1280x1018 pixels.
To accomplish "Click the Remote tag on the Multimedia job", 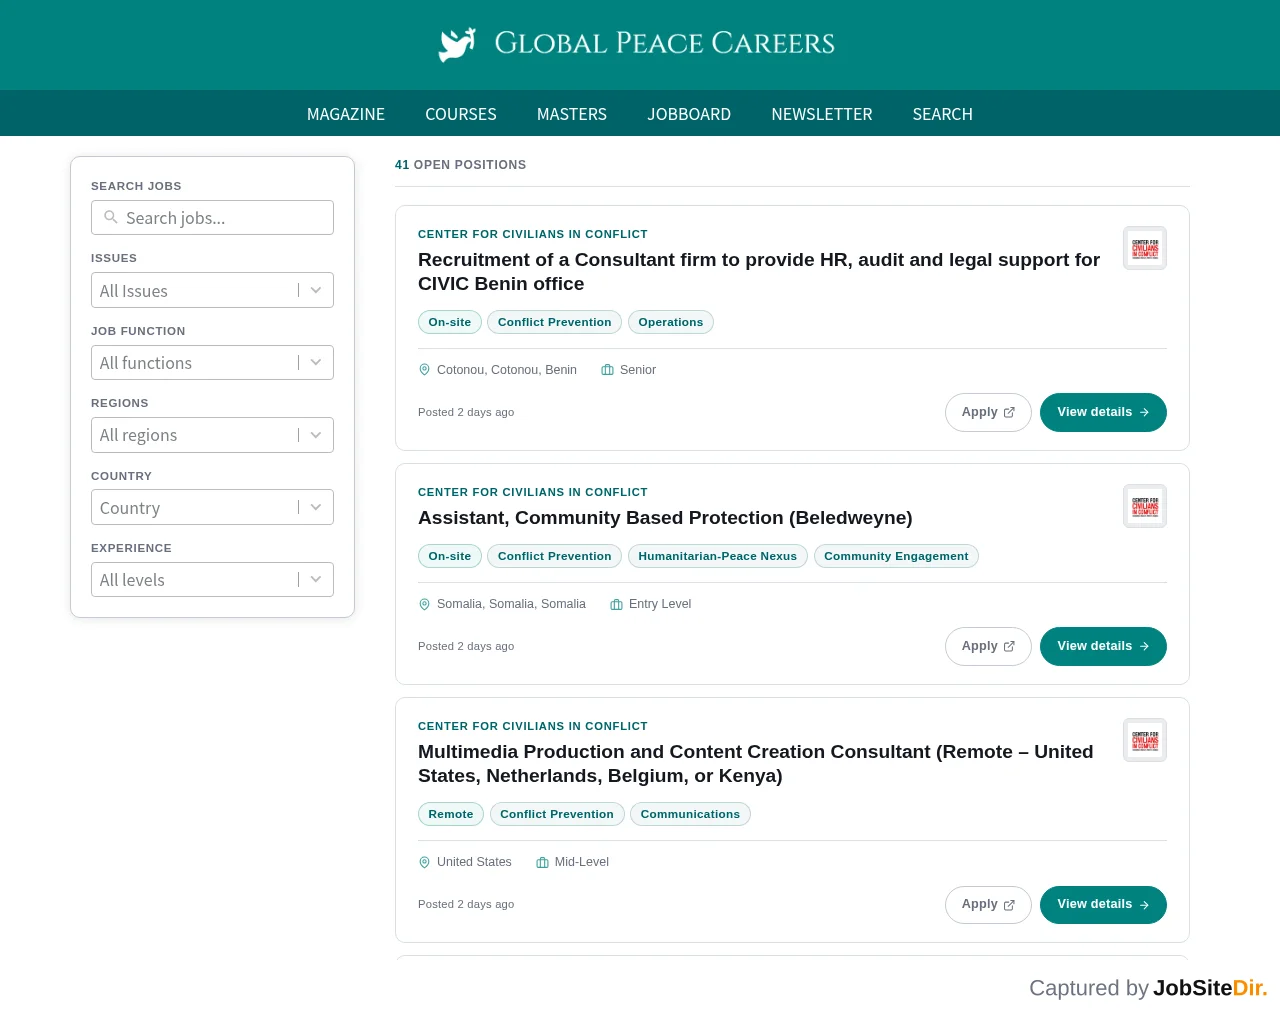I will pos(451,814).
